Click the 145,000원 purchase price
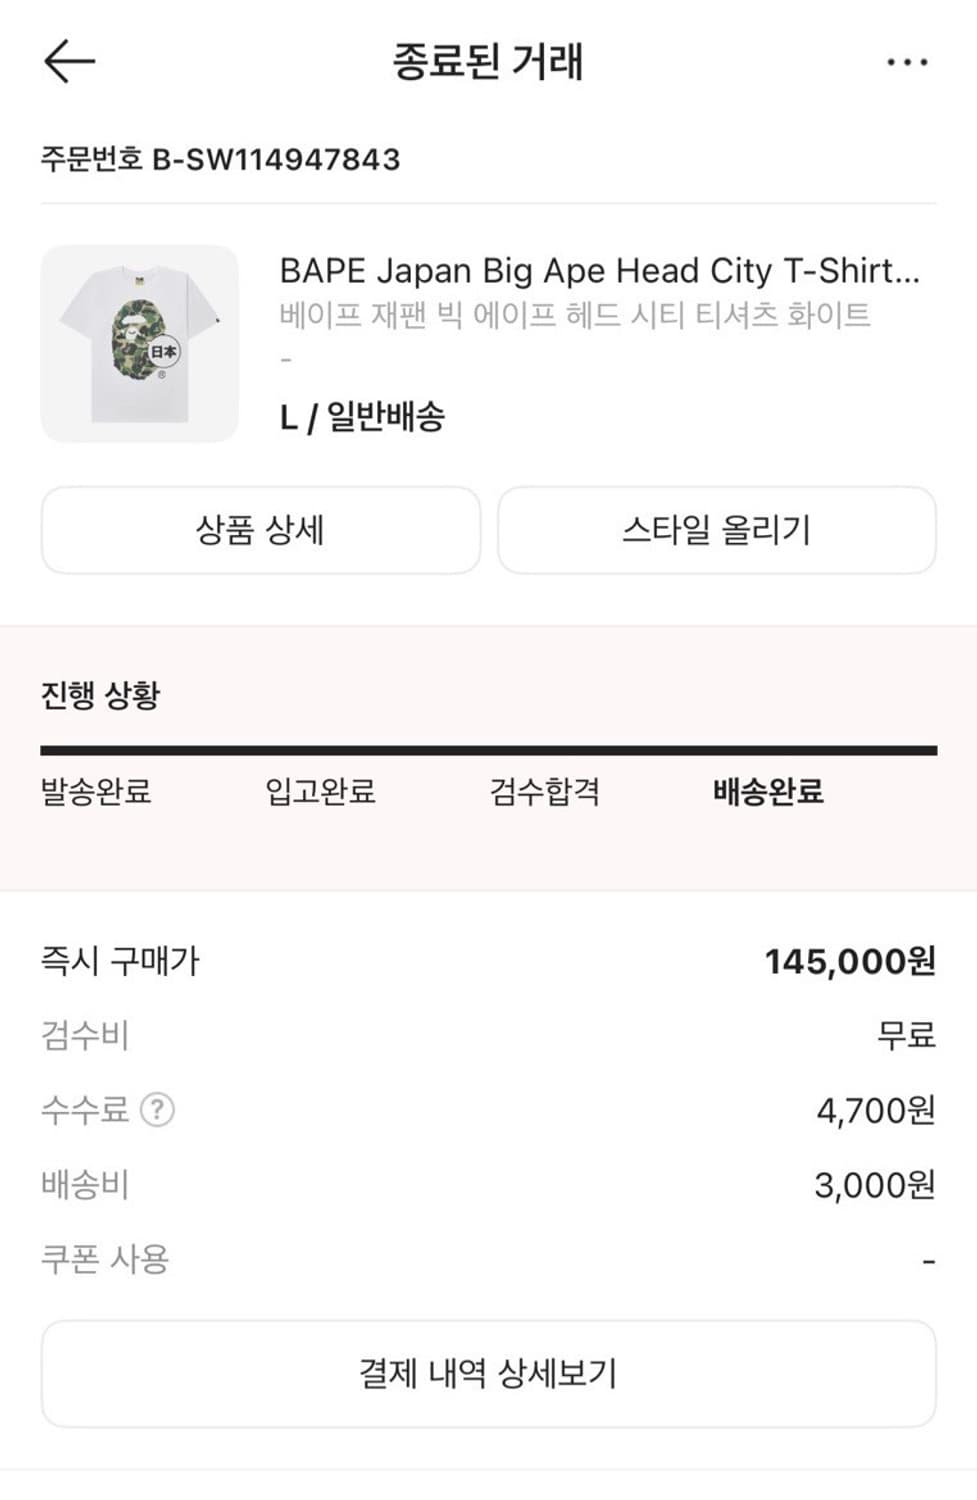This screenshot has height=1500, width=977. pos(850,961)
